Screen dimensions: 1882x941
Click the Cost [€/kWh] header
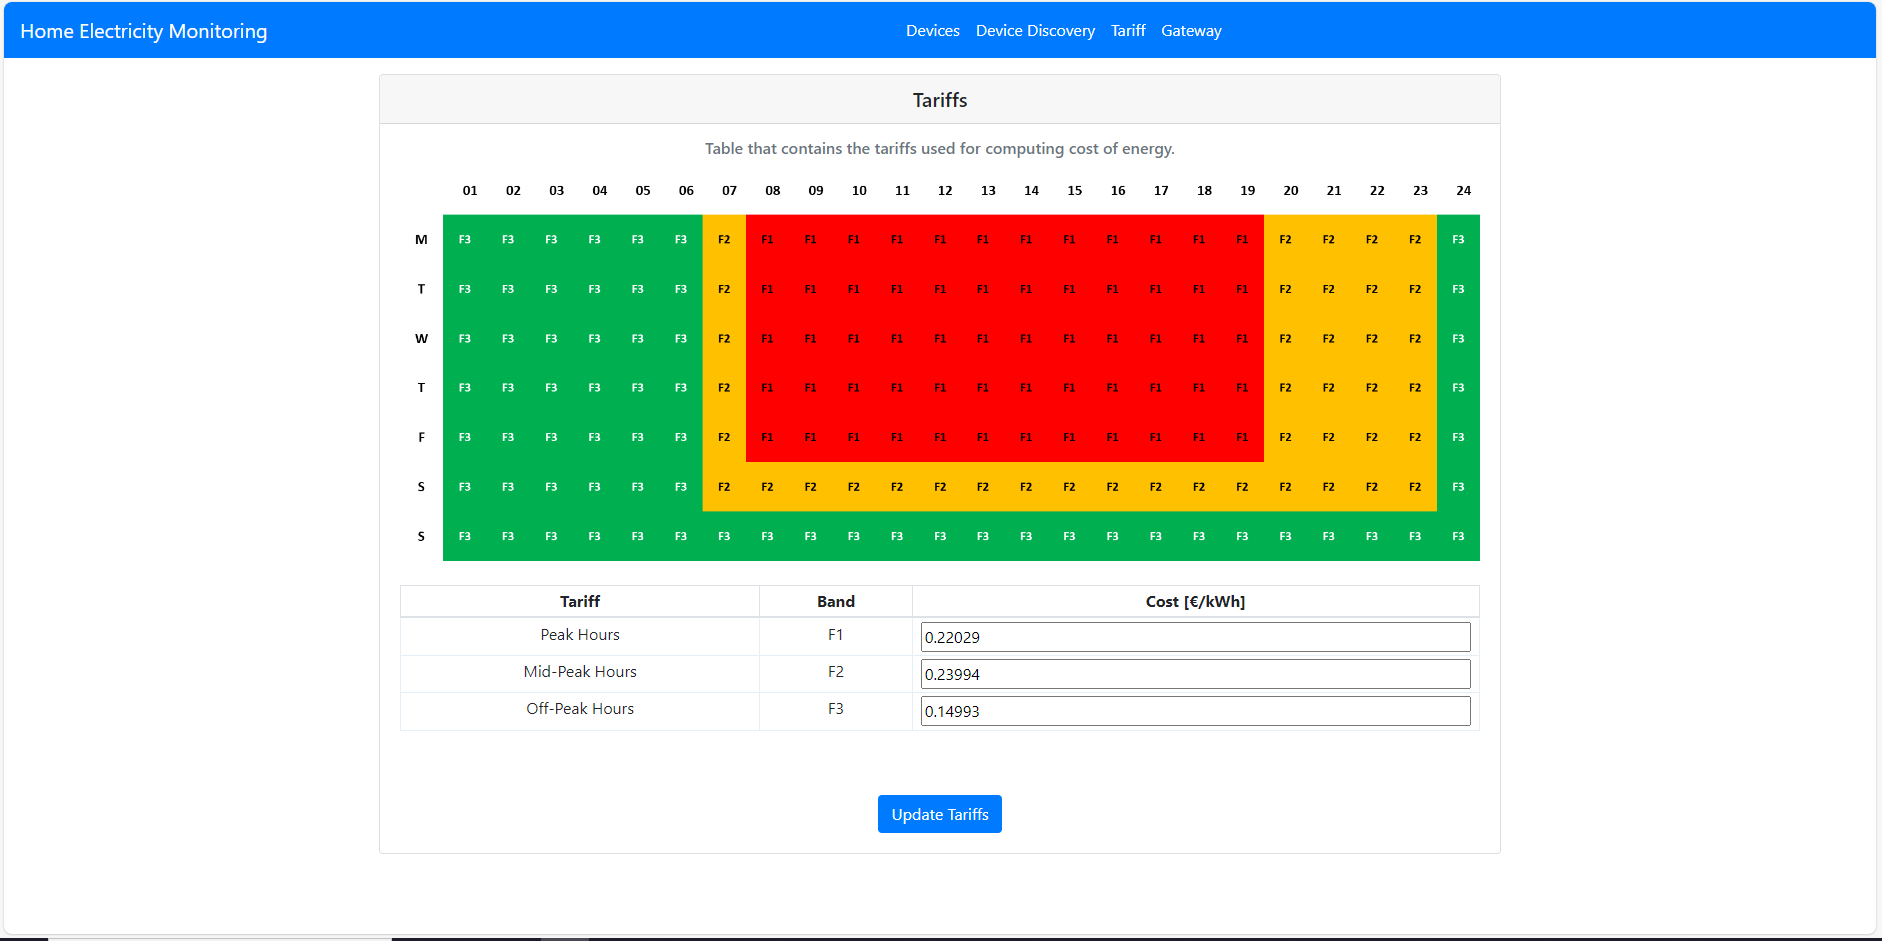click(1196, 601)
